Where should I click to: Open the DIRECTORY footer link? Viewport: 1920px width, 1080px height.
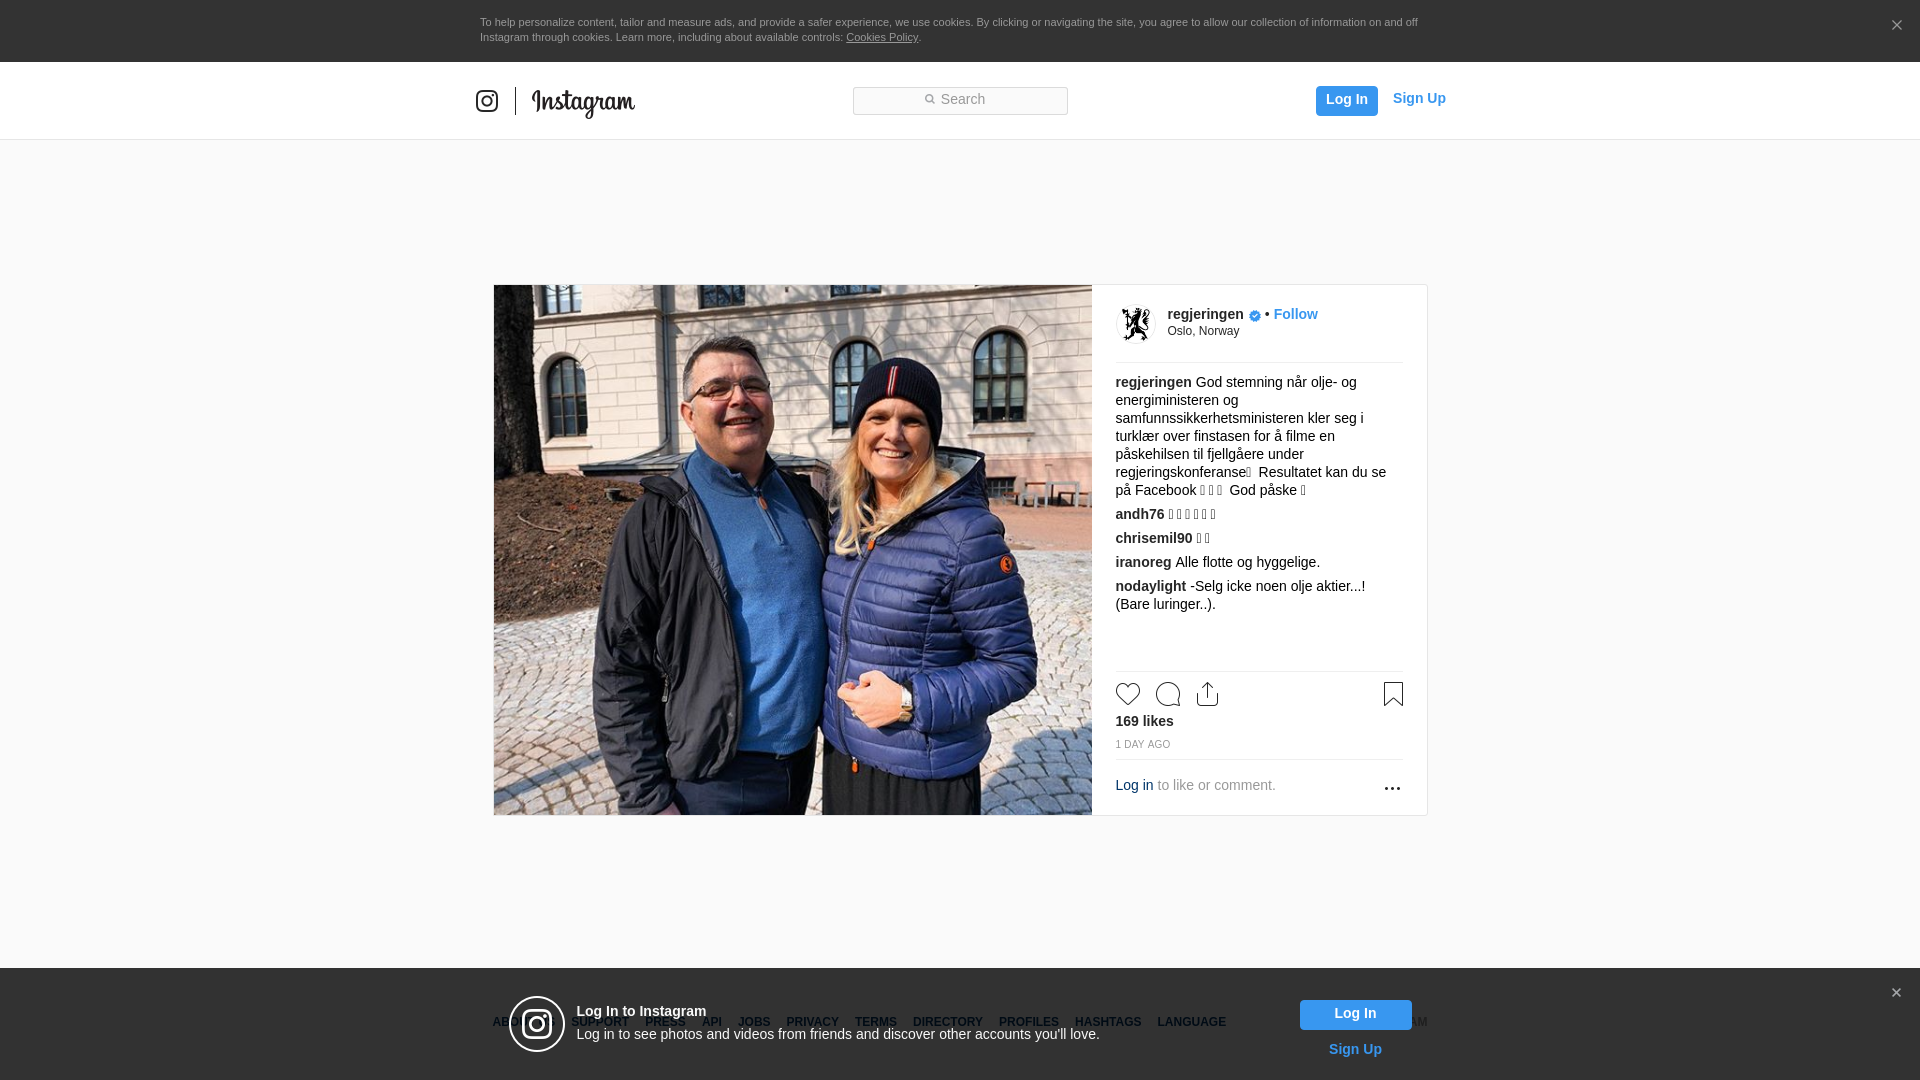click(948, 1022)
